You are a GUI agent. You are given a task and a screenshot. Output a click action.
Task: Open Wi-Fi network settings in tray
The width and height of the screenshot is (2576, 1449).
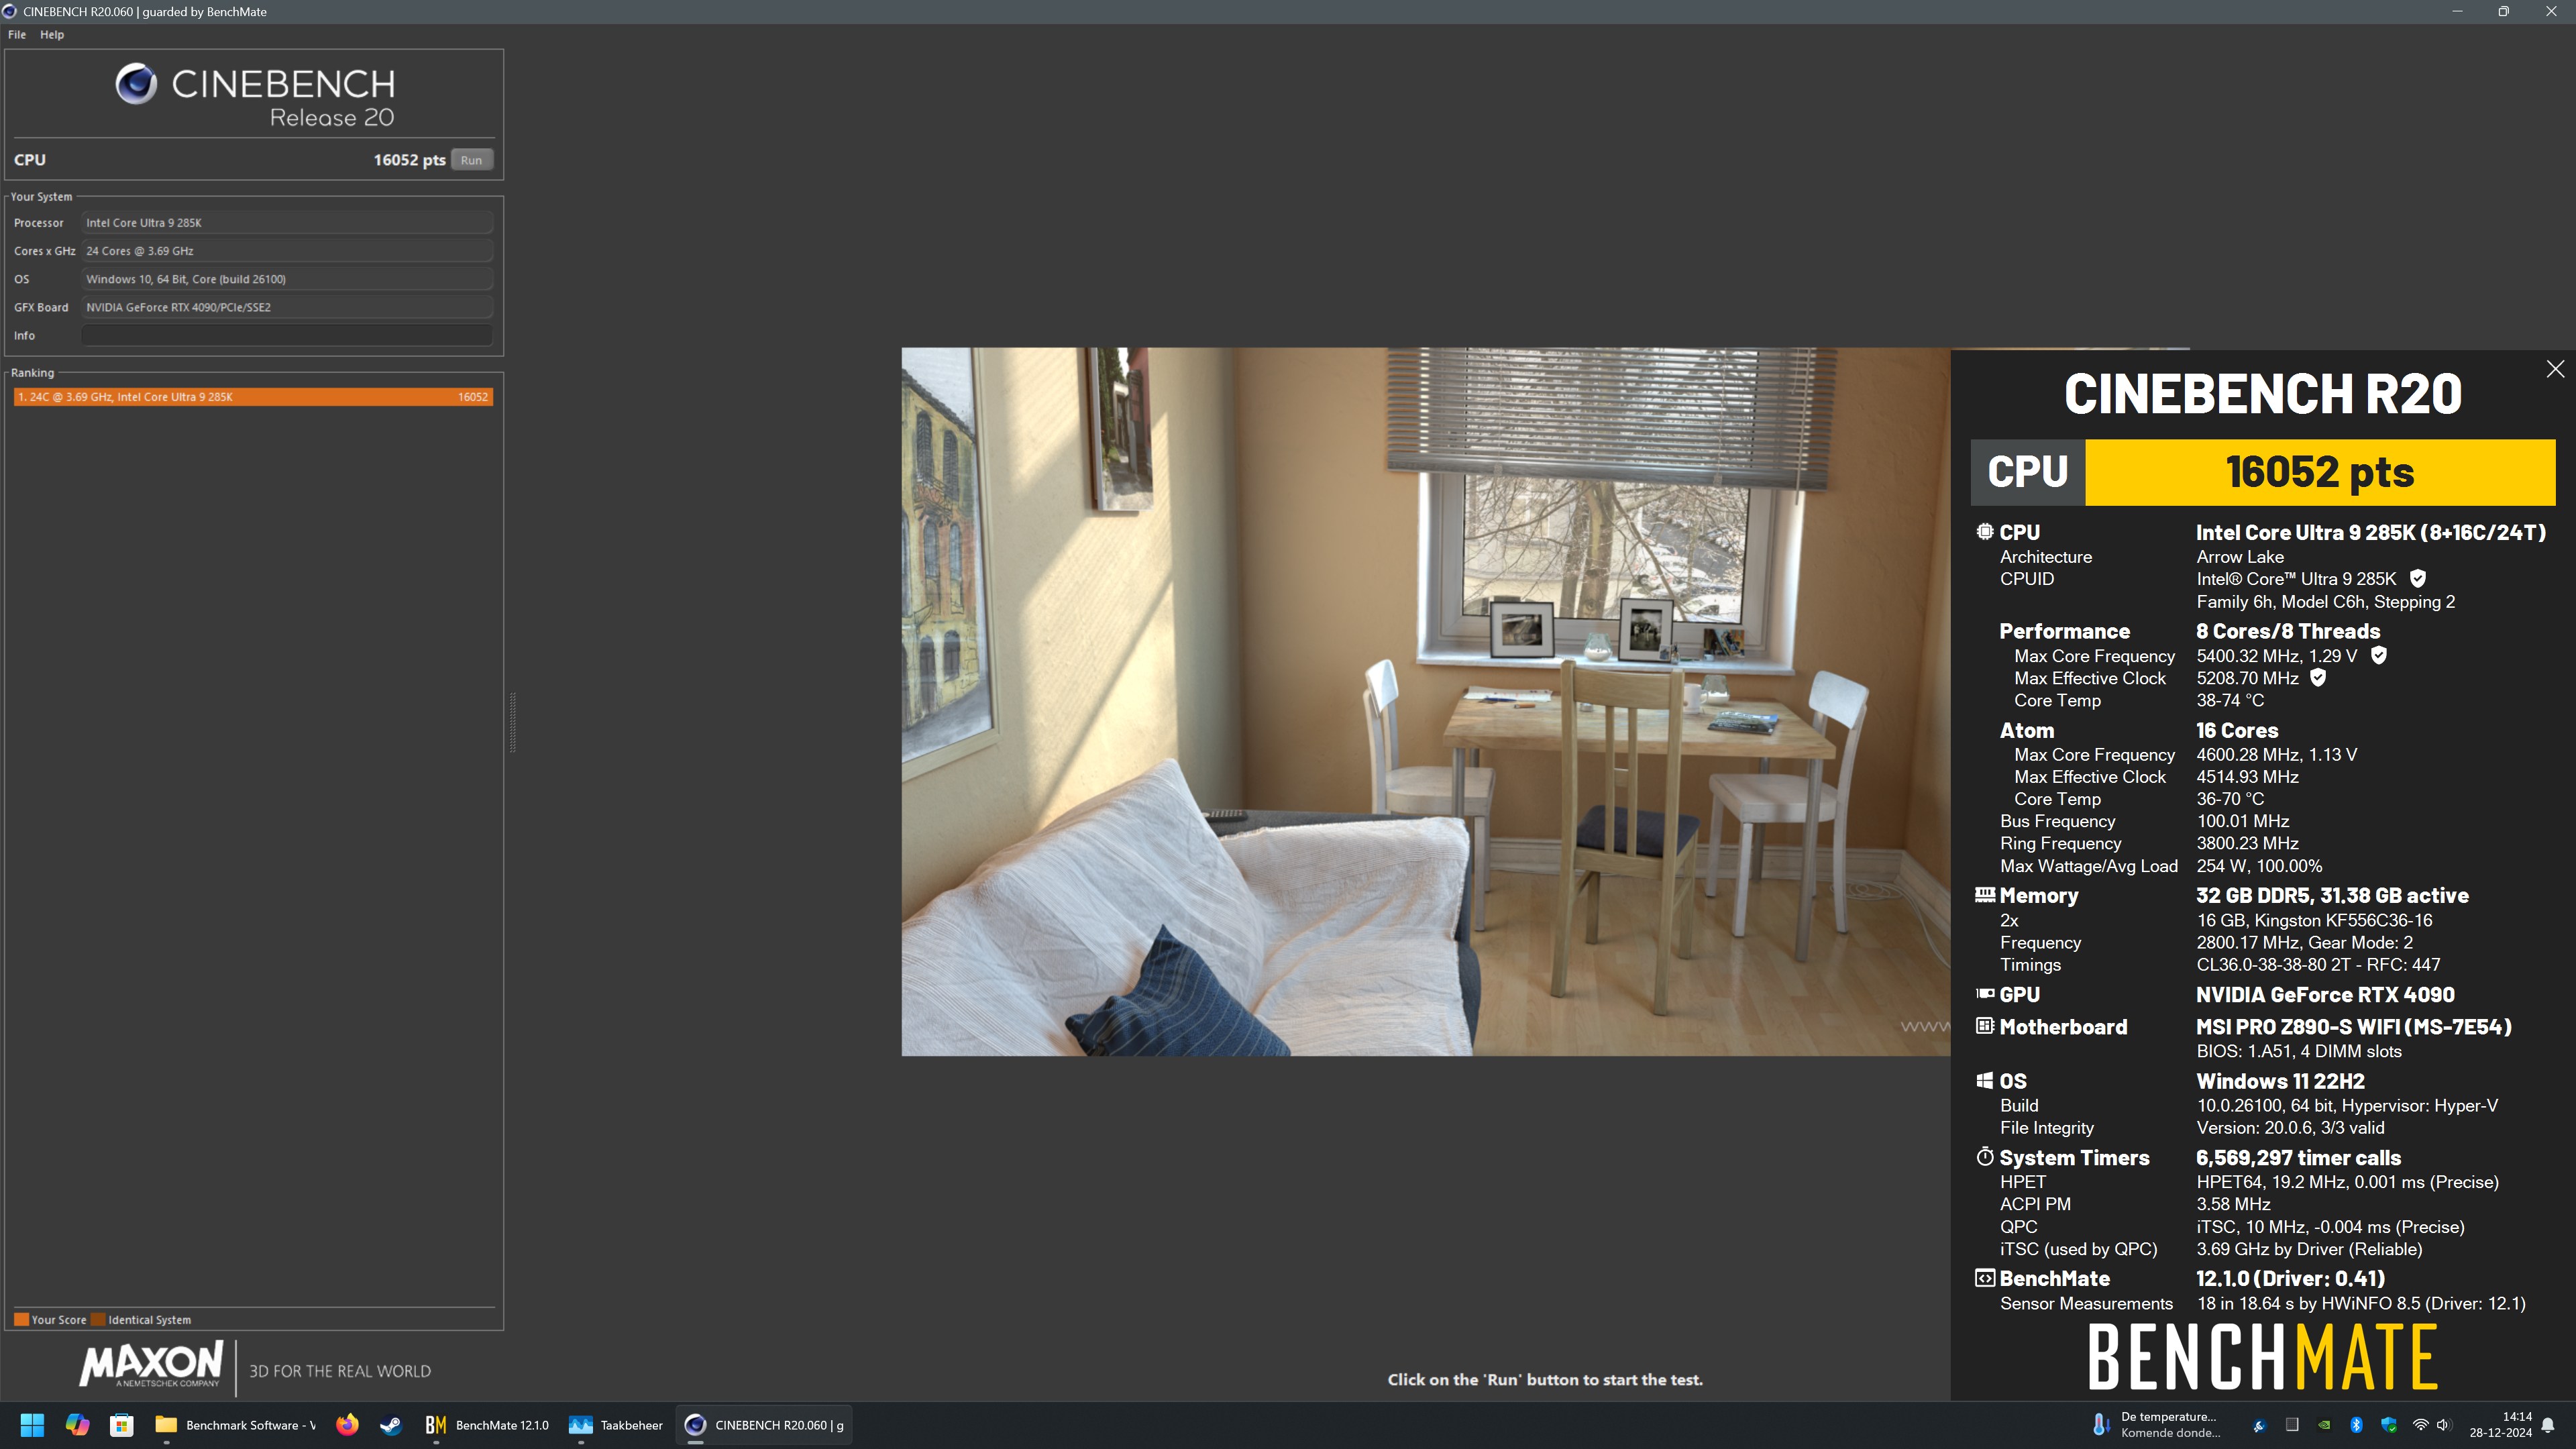[x=2420, y=1425]
